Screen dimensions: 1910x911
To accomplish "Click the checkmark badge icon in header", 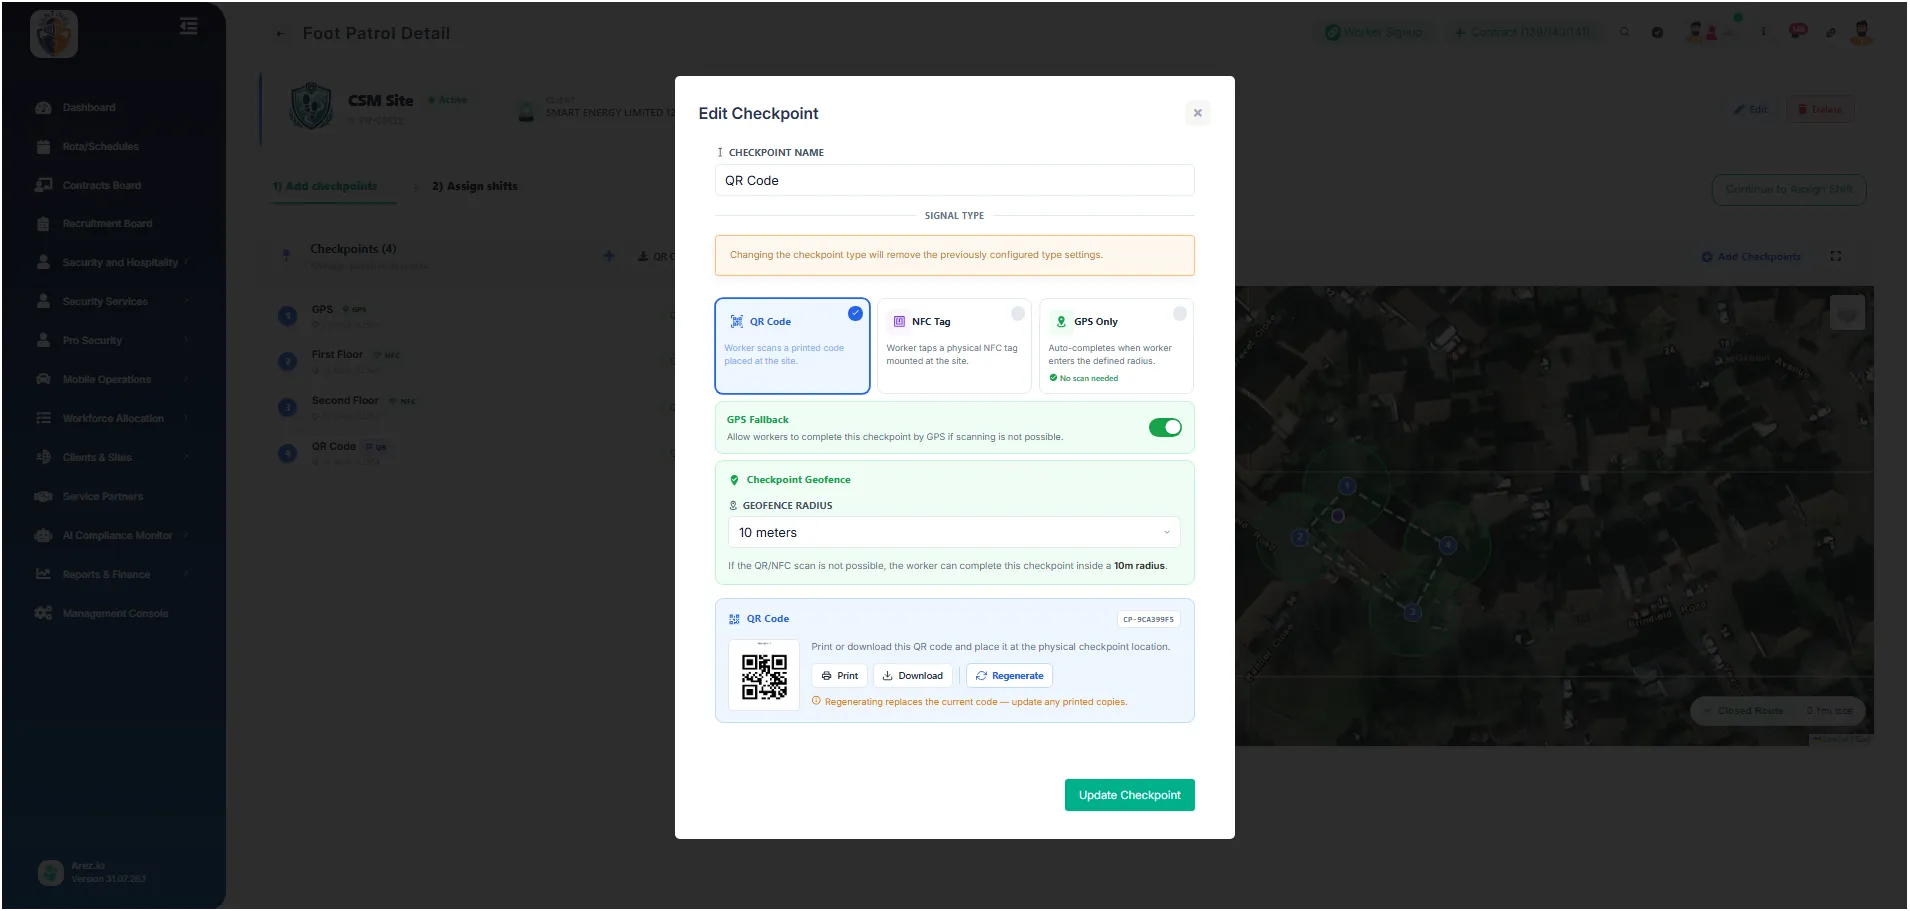I will [x=1657, y=32].
